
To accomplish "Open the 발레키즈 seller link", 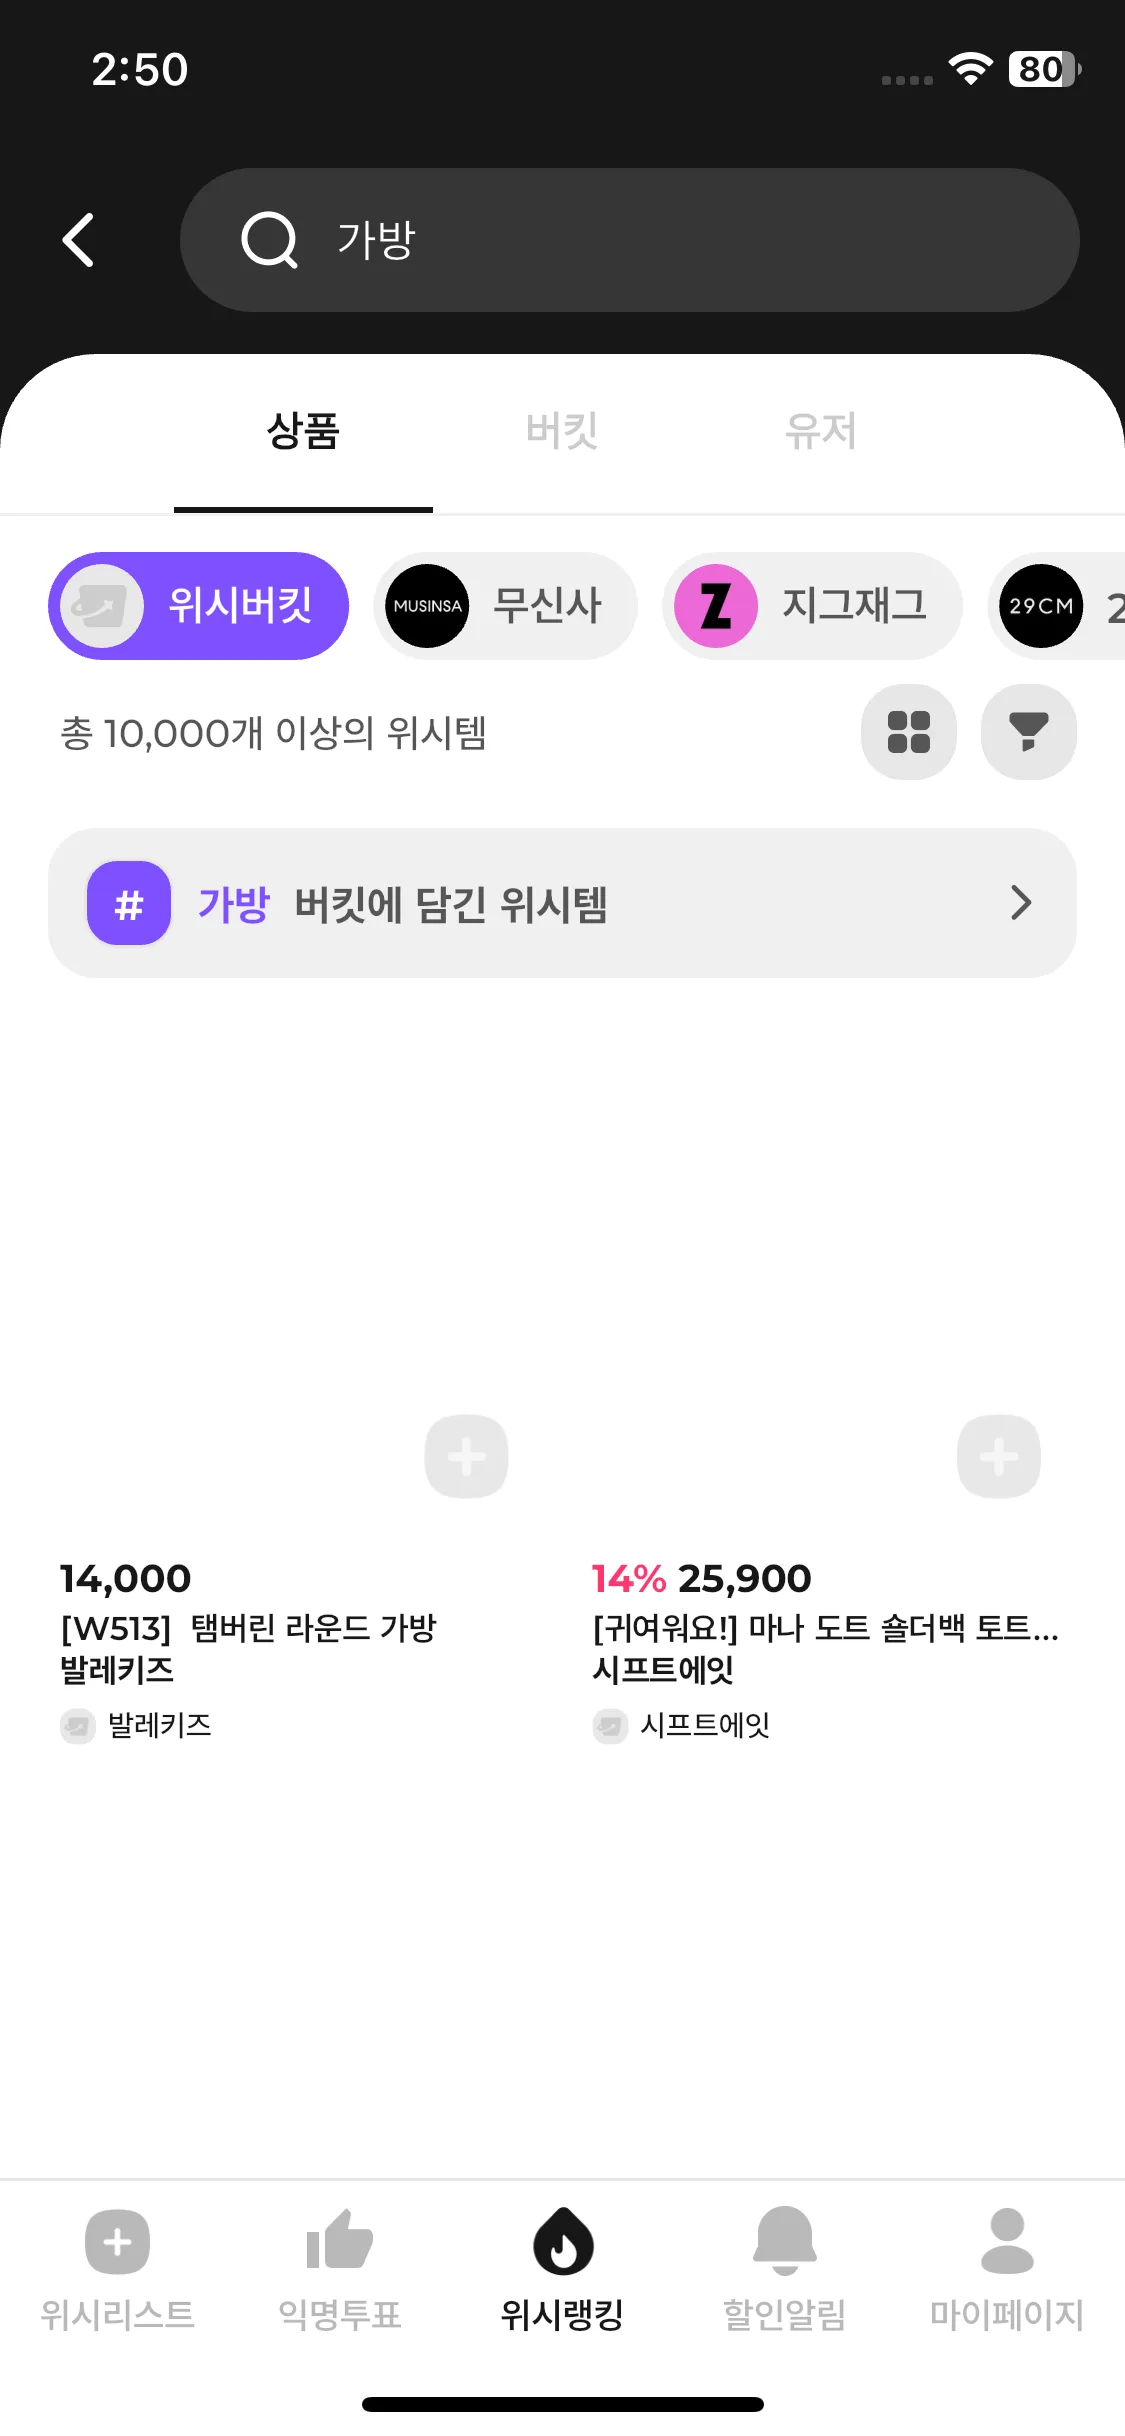I will [159, 1725].
